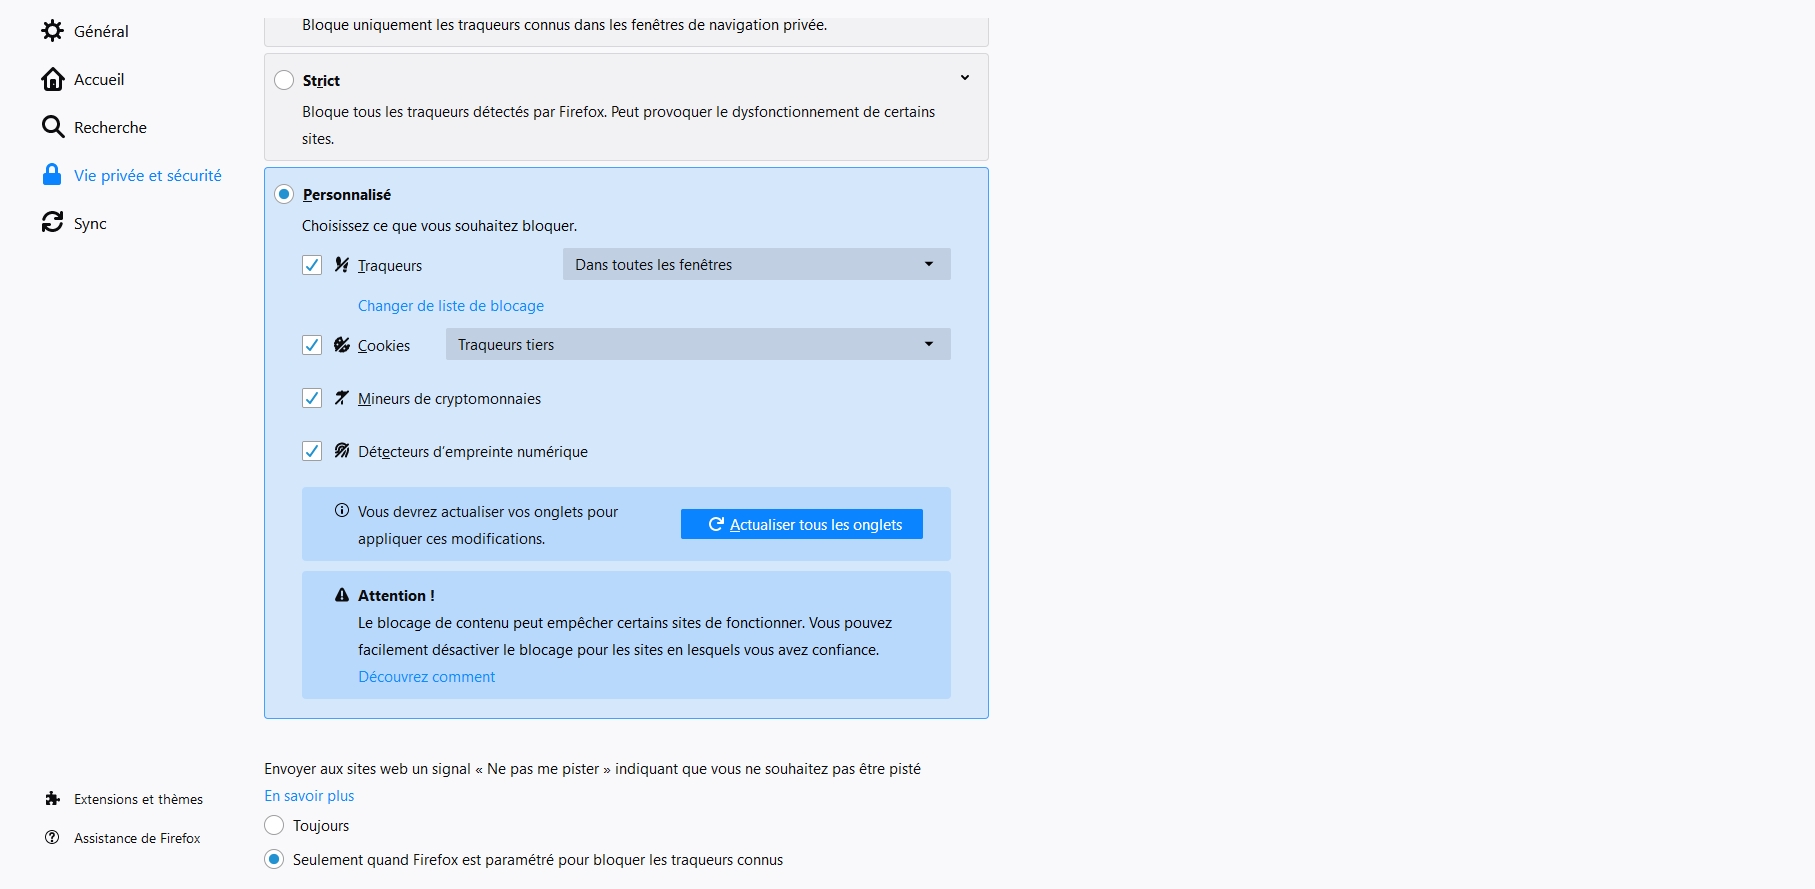Expand the Strict section chevron

click(x=965, y=78)
